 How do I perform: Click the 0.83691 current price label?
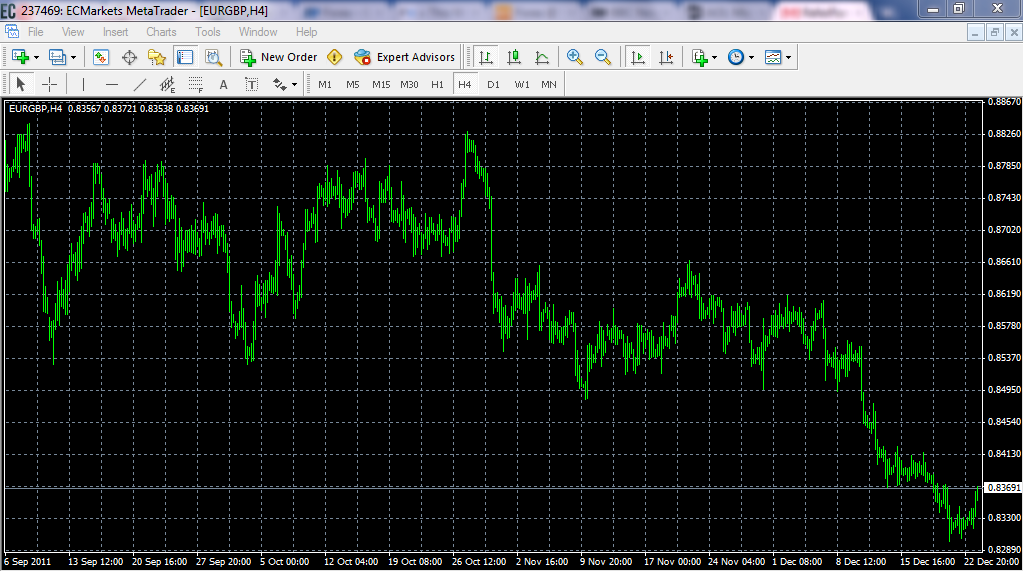[1001, 487]
